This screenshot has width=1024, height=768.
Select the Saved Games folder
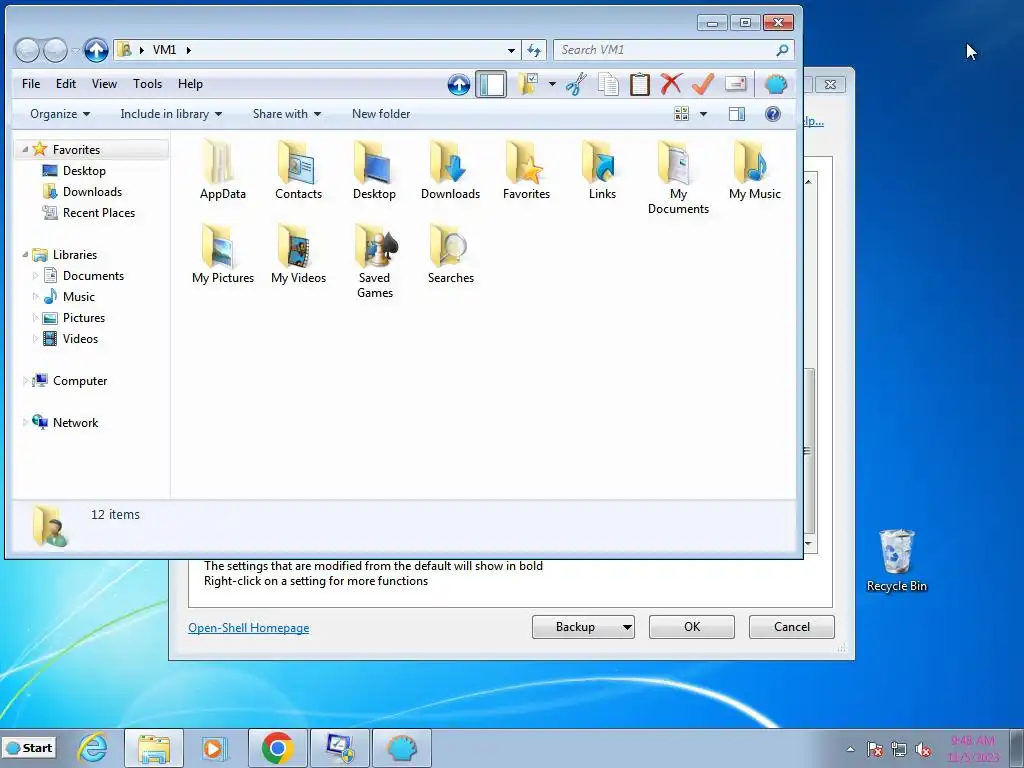click(374, 261)
